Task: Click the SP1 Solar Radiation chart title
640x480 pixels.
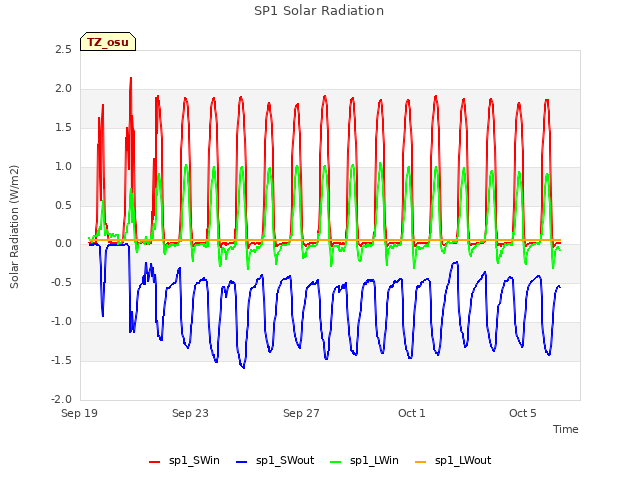Action: [319, 11]
